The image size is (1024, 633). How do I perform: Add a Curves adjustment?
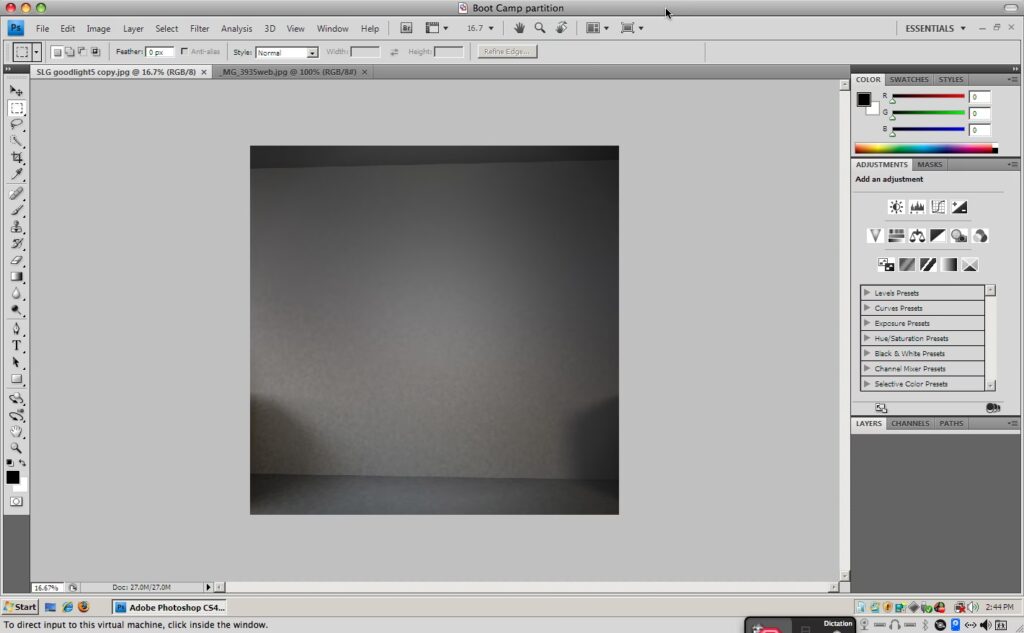point(938,207)
